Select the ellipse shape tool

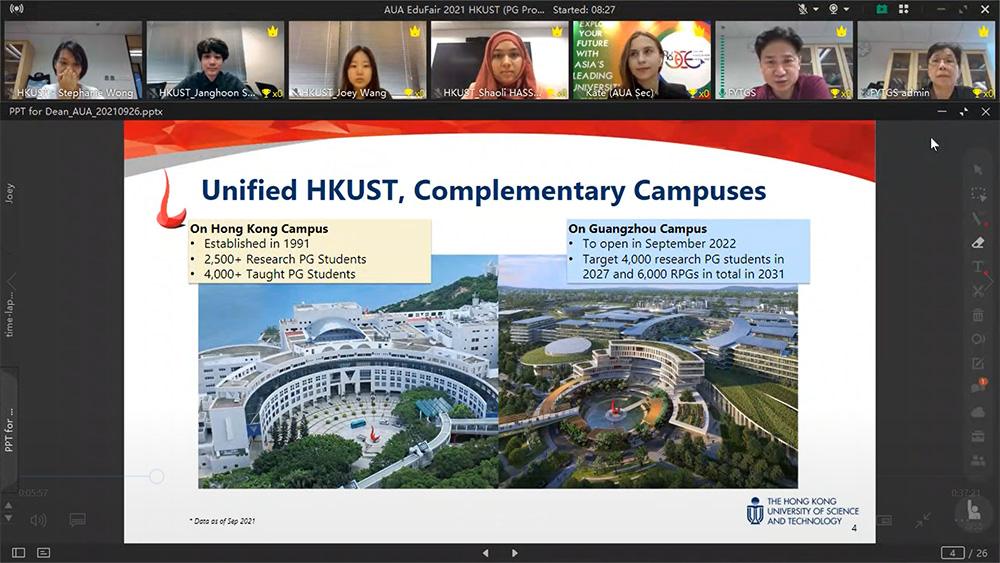pyautogui.click(x=978, y=339)
